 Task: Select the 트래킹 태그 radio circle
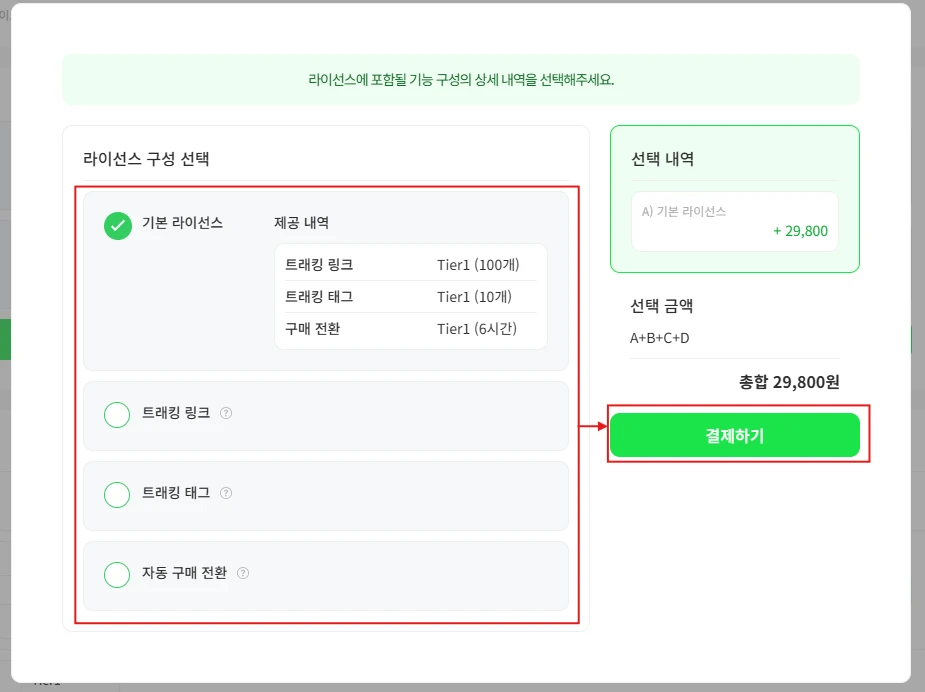117,494
